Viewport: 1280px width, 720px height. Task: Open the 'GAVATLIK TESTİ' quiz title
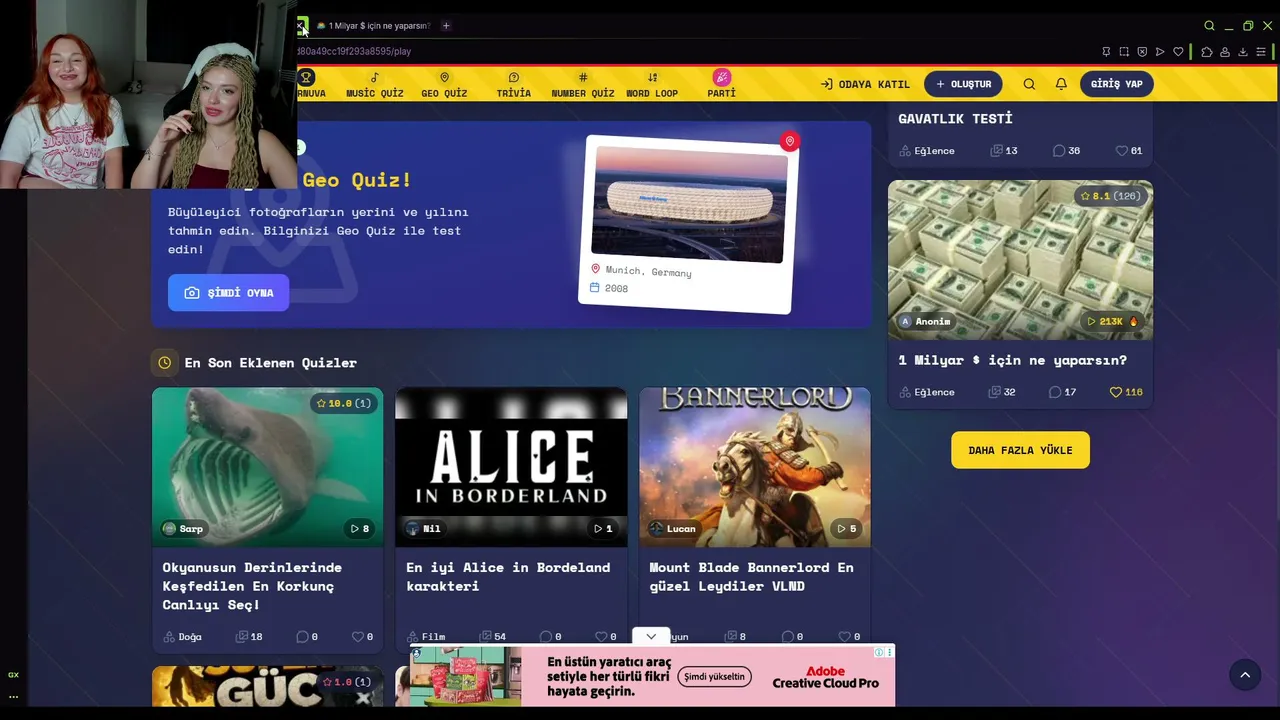coord(955,119)
